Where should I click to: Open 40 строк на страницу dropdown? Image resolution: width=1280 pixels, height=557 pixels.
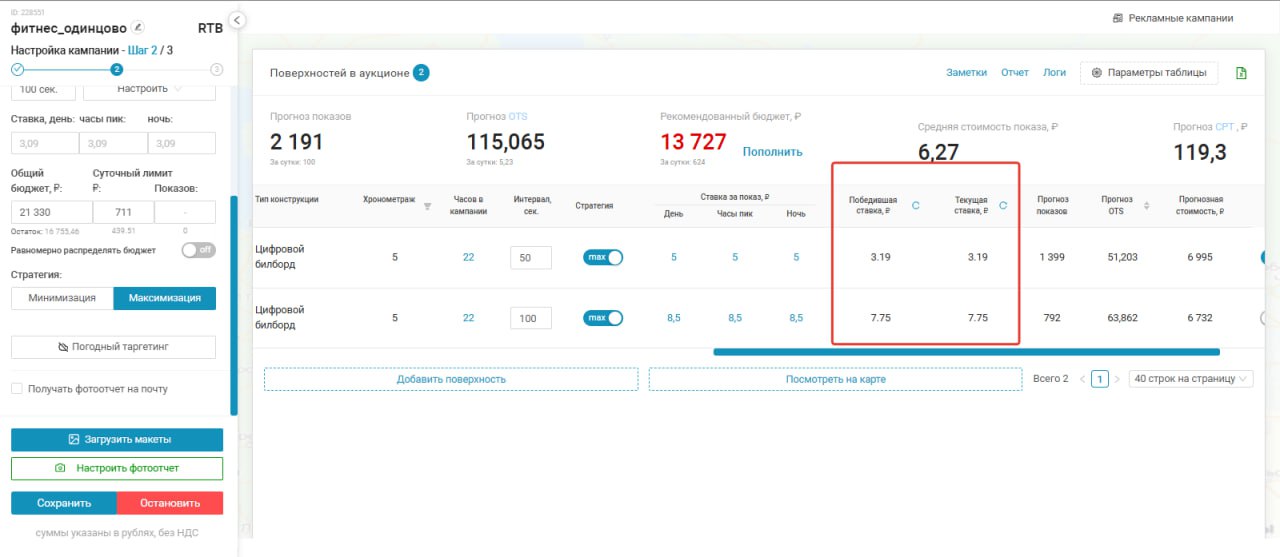[x=1191, y=379]
